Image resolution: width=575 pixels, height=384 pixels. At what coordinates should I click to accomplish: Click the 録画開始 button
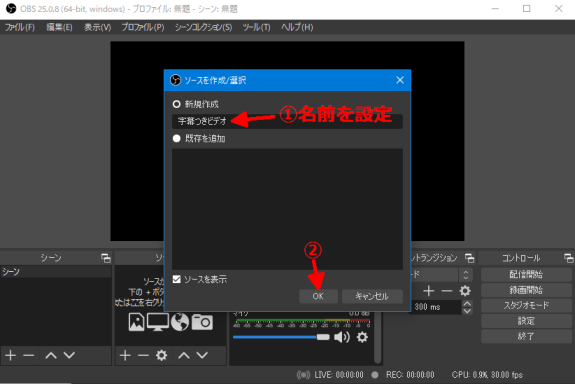point(526,290)
